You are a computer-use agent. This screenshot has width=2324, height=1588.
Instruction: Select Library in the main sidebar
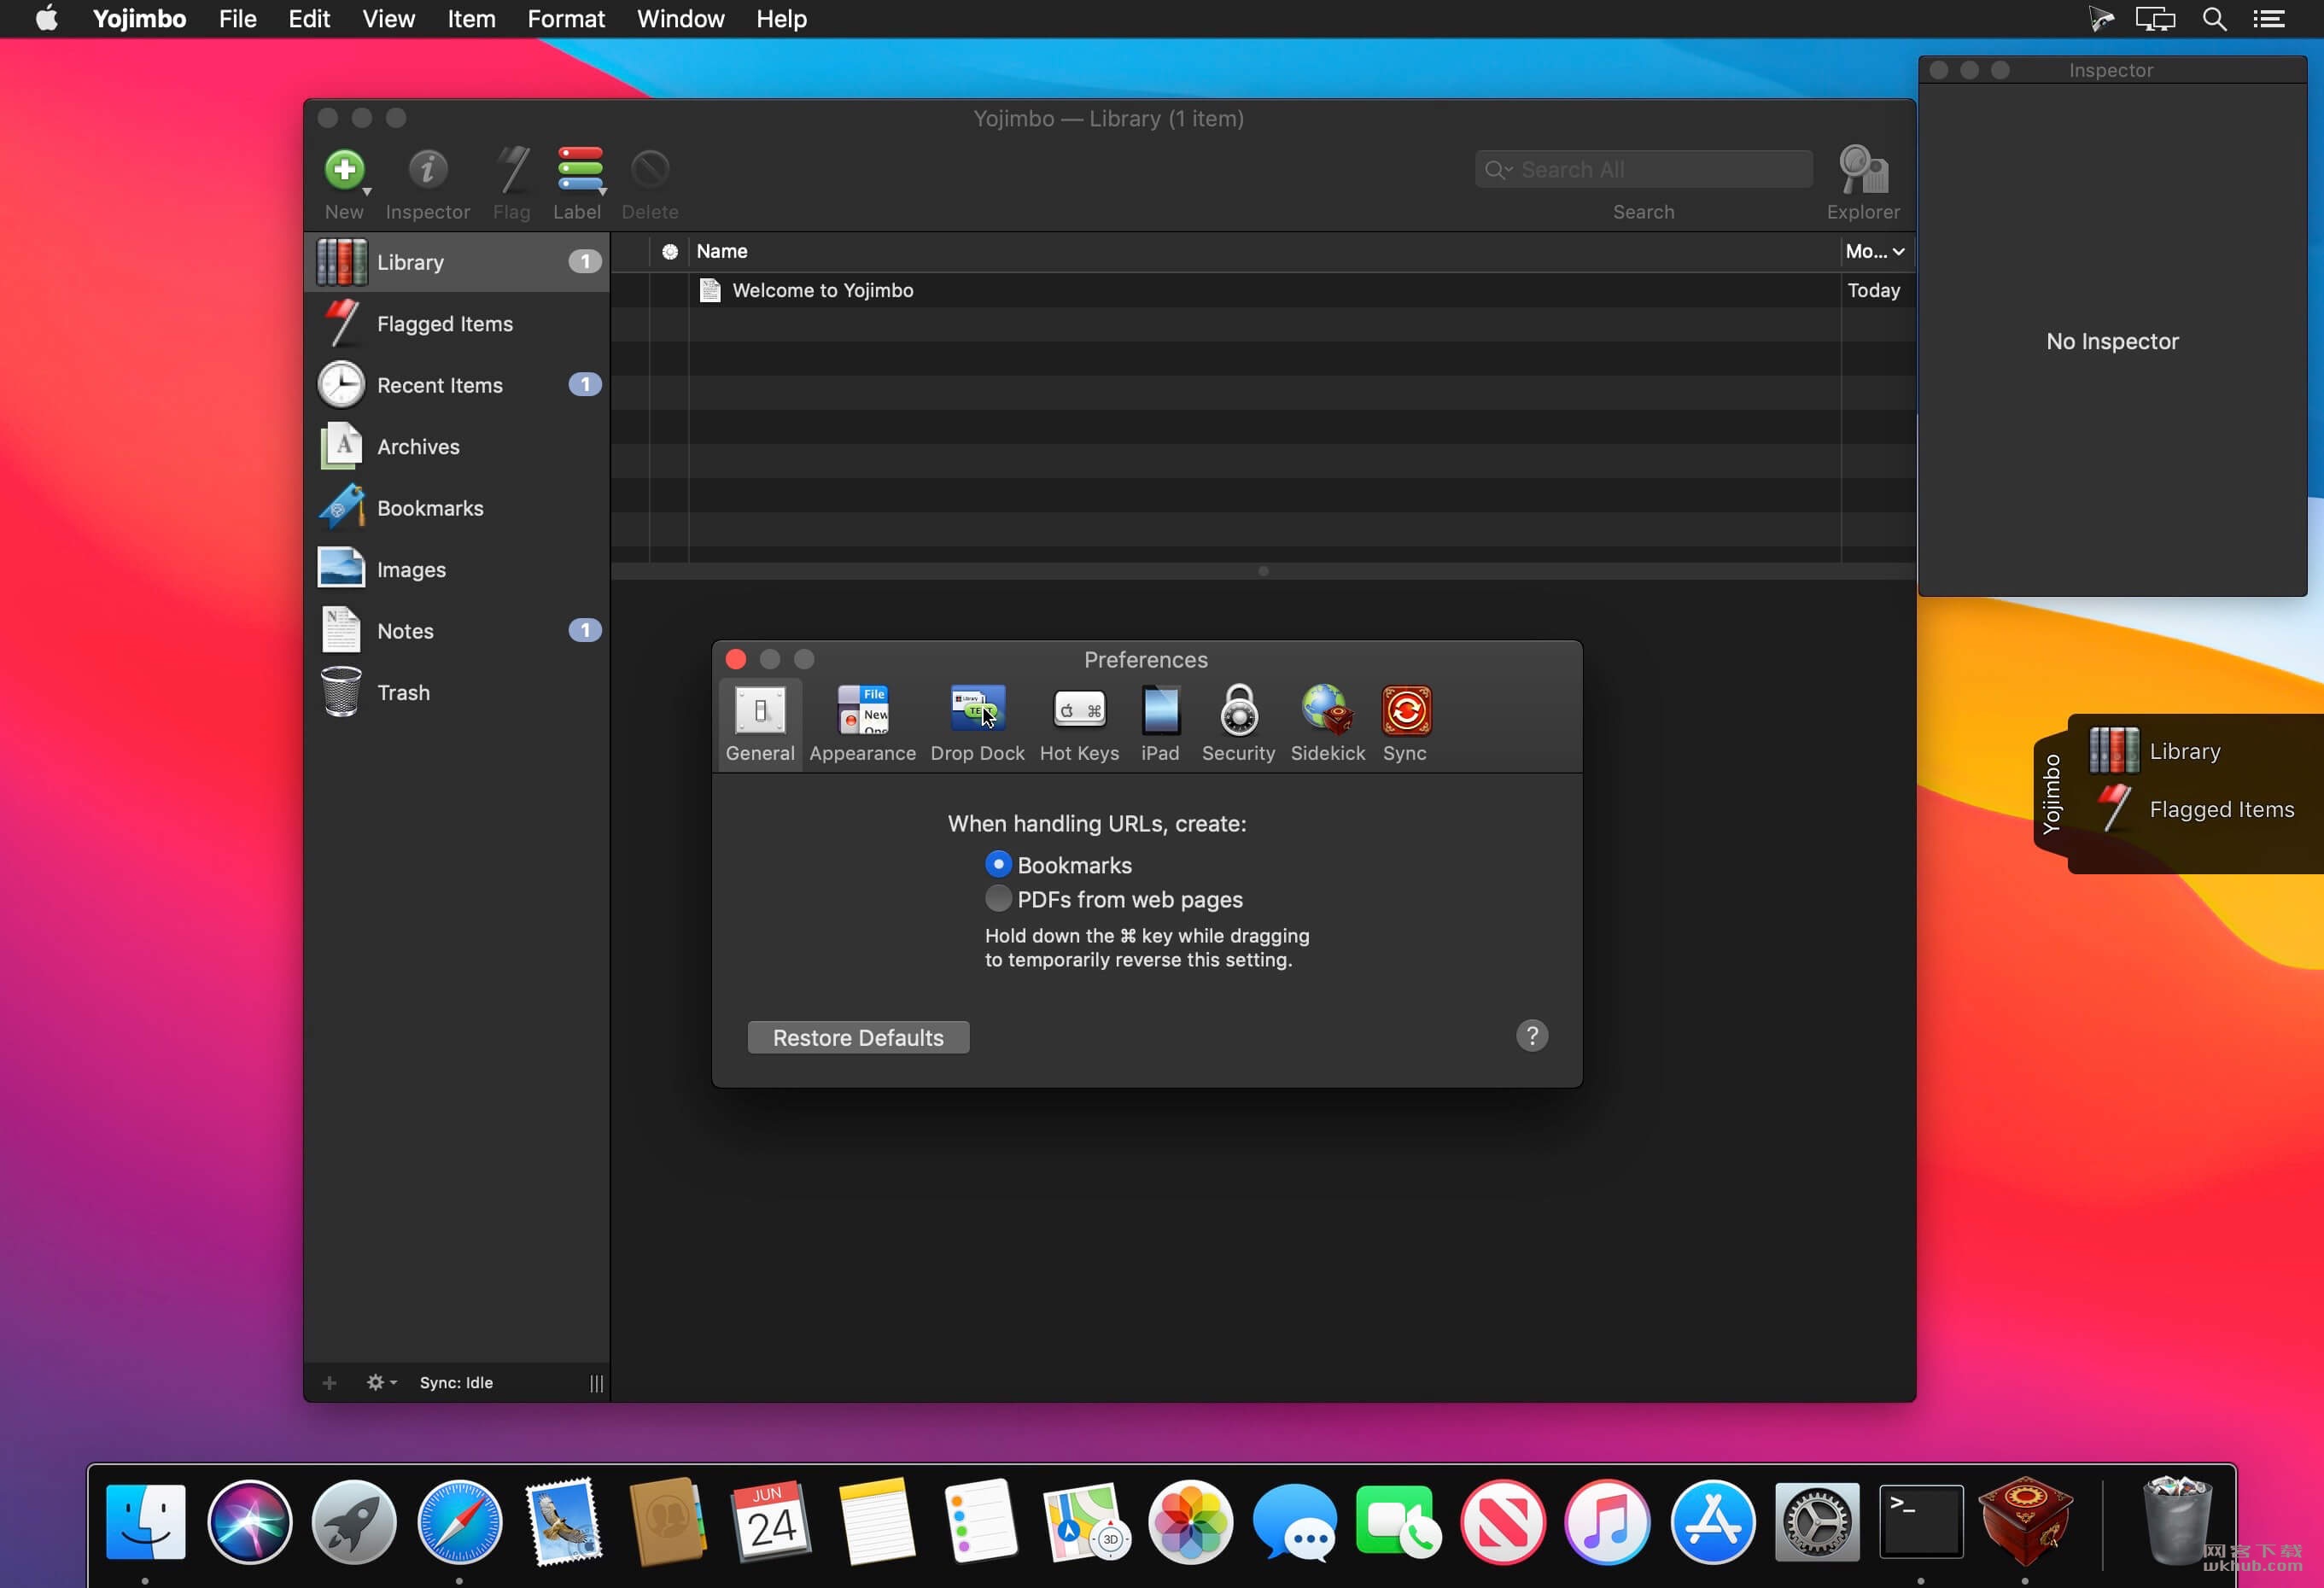[x=458, y=262]
